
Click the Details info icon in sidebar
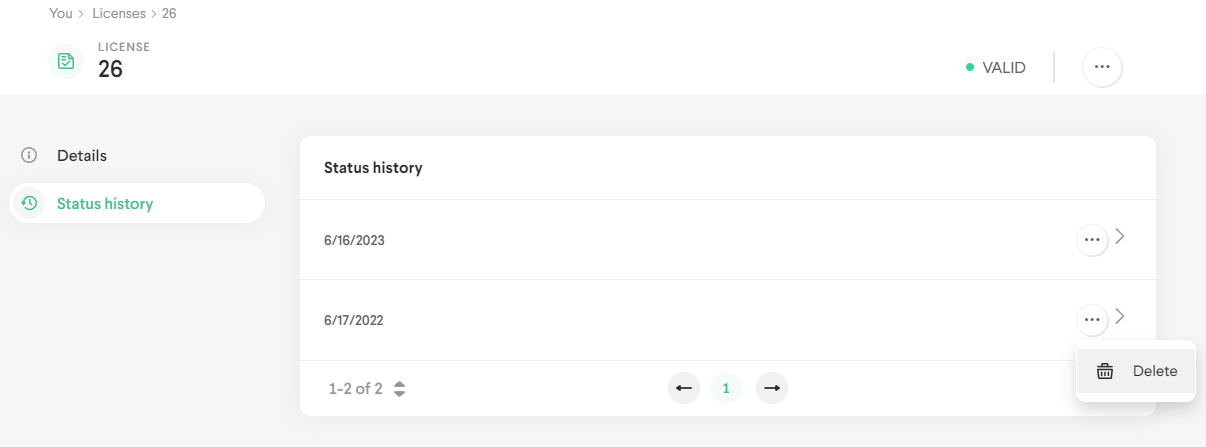[x=29, y=156]
